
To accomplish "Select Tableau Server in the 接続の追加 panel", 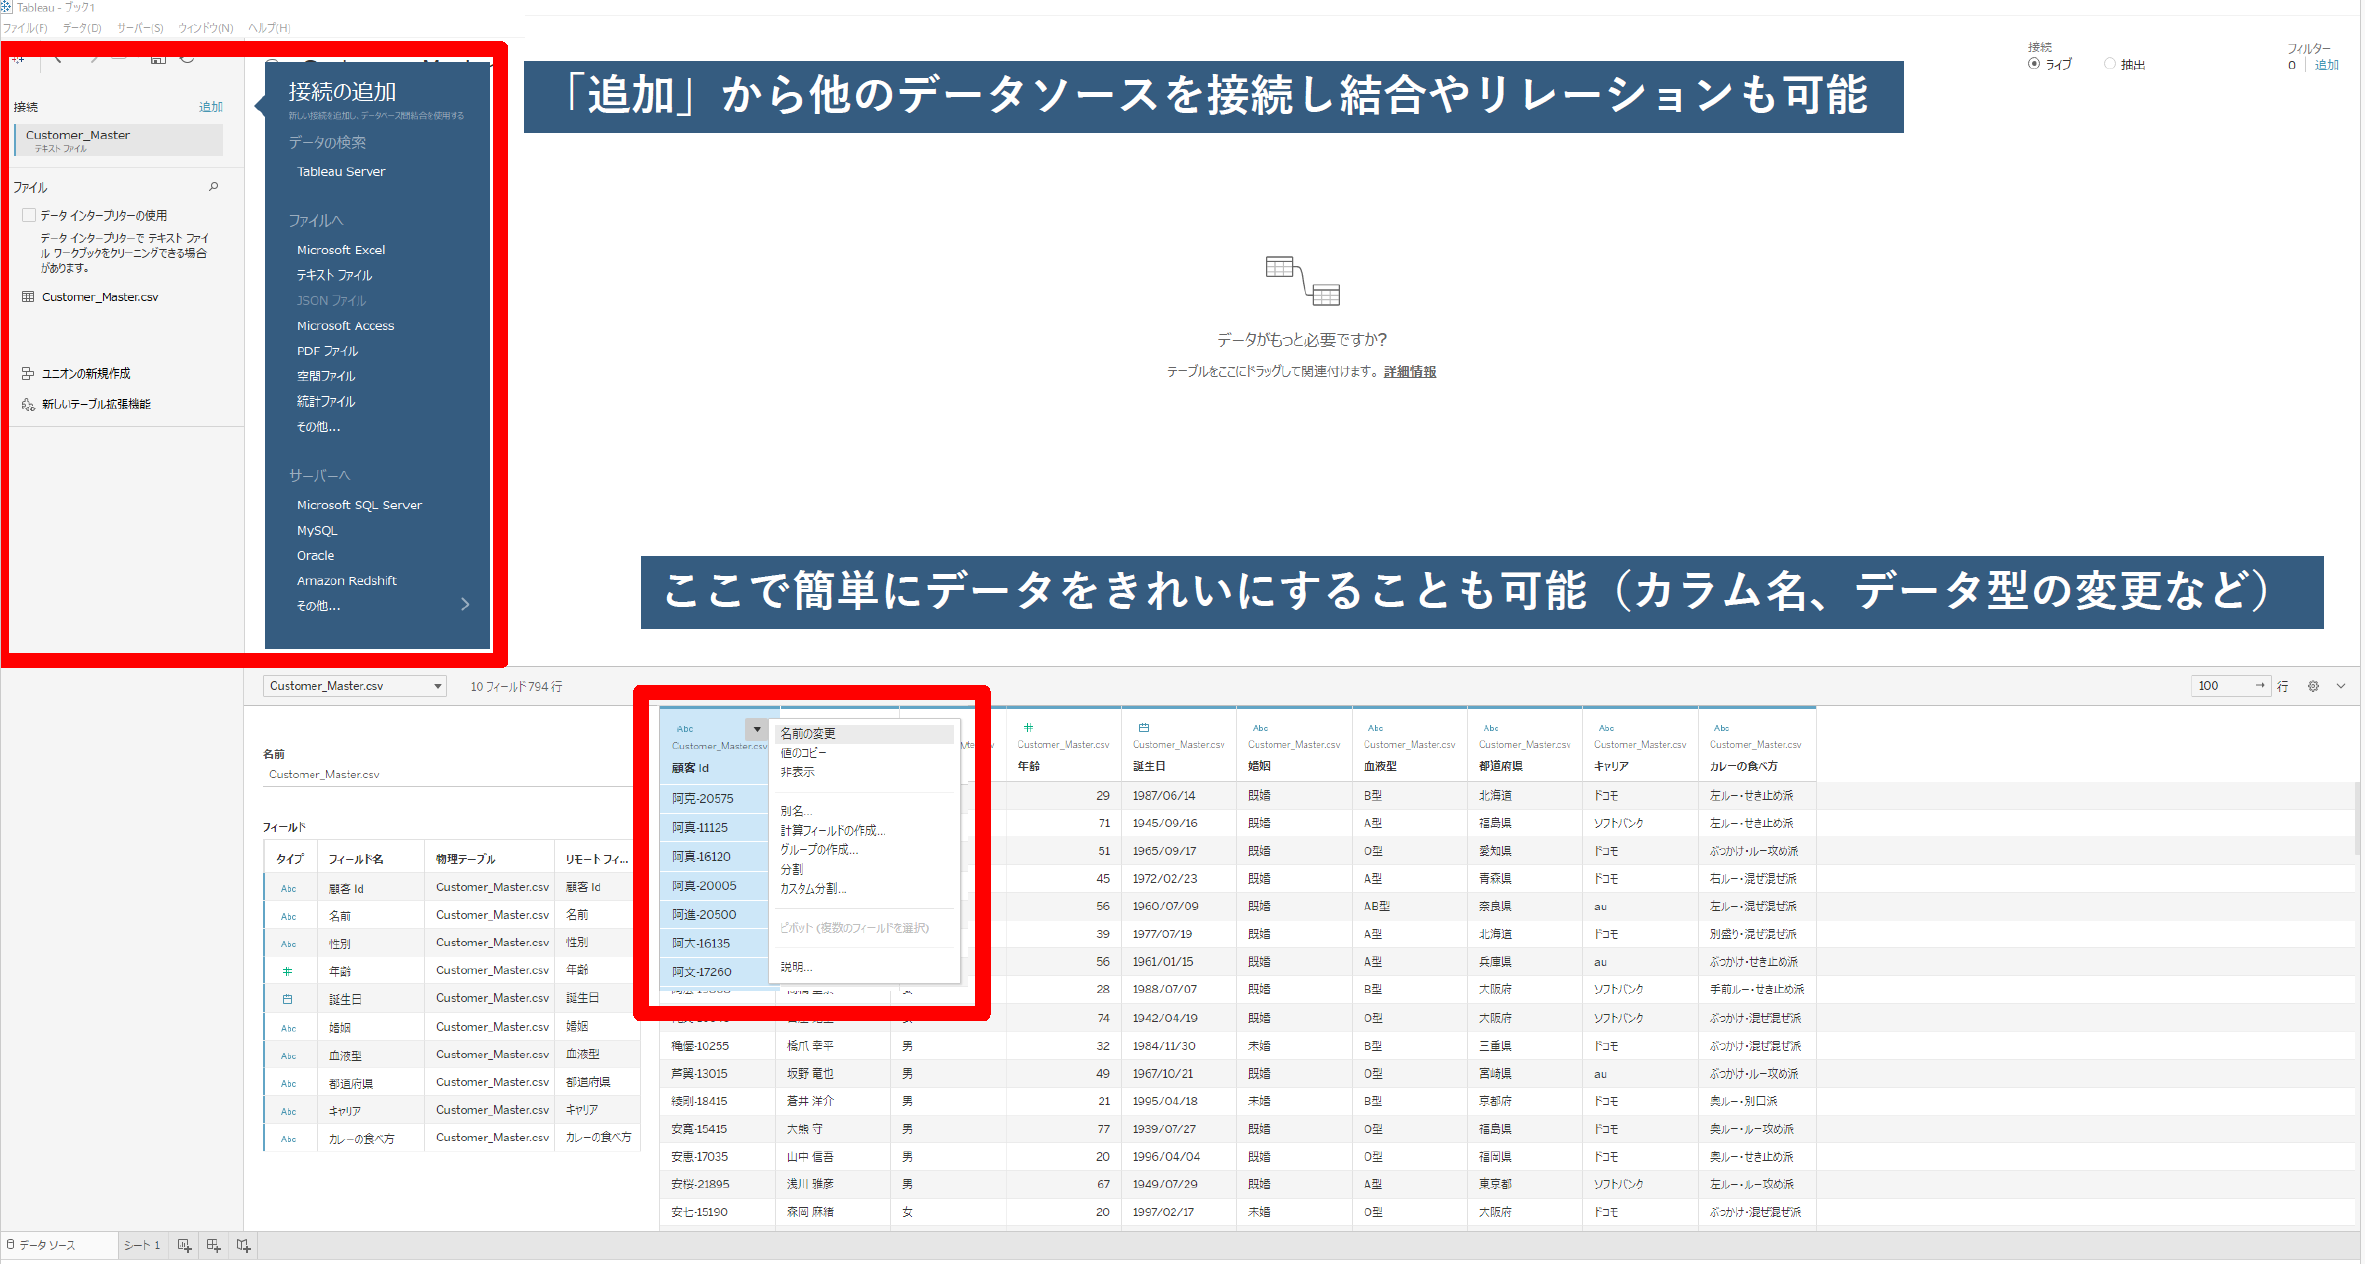I will pyautogui.click(x=341, y=172).
